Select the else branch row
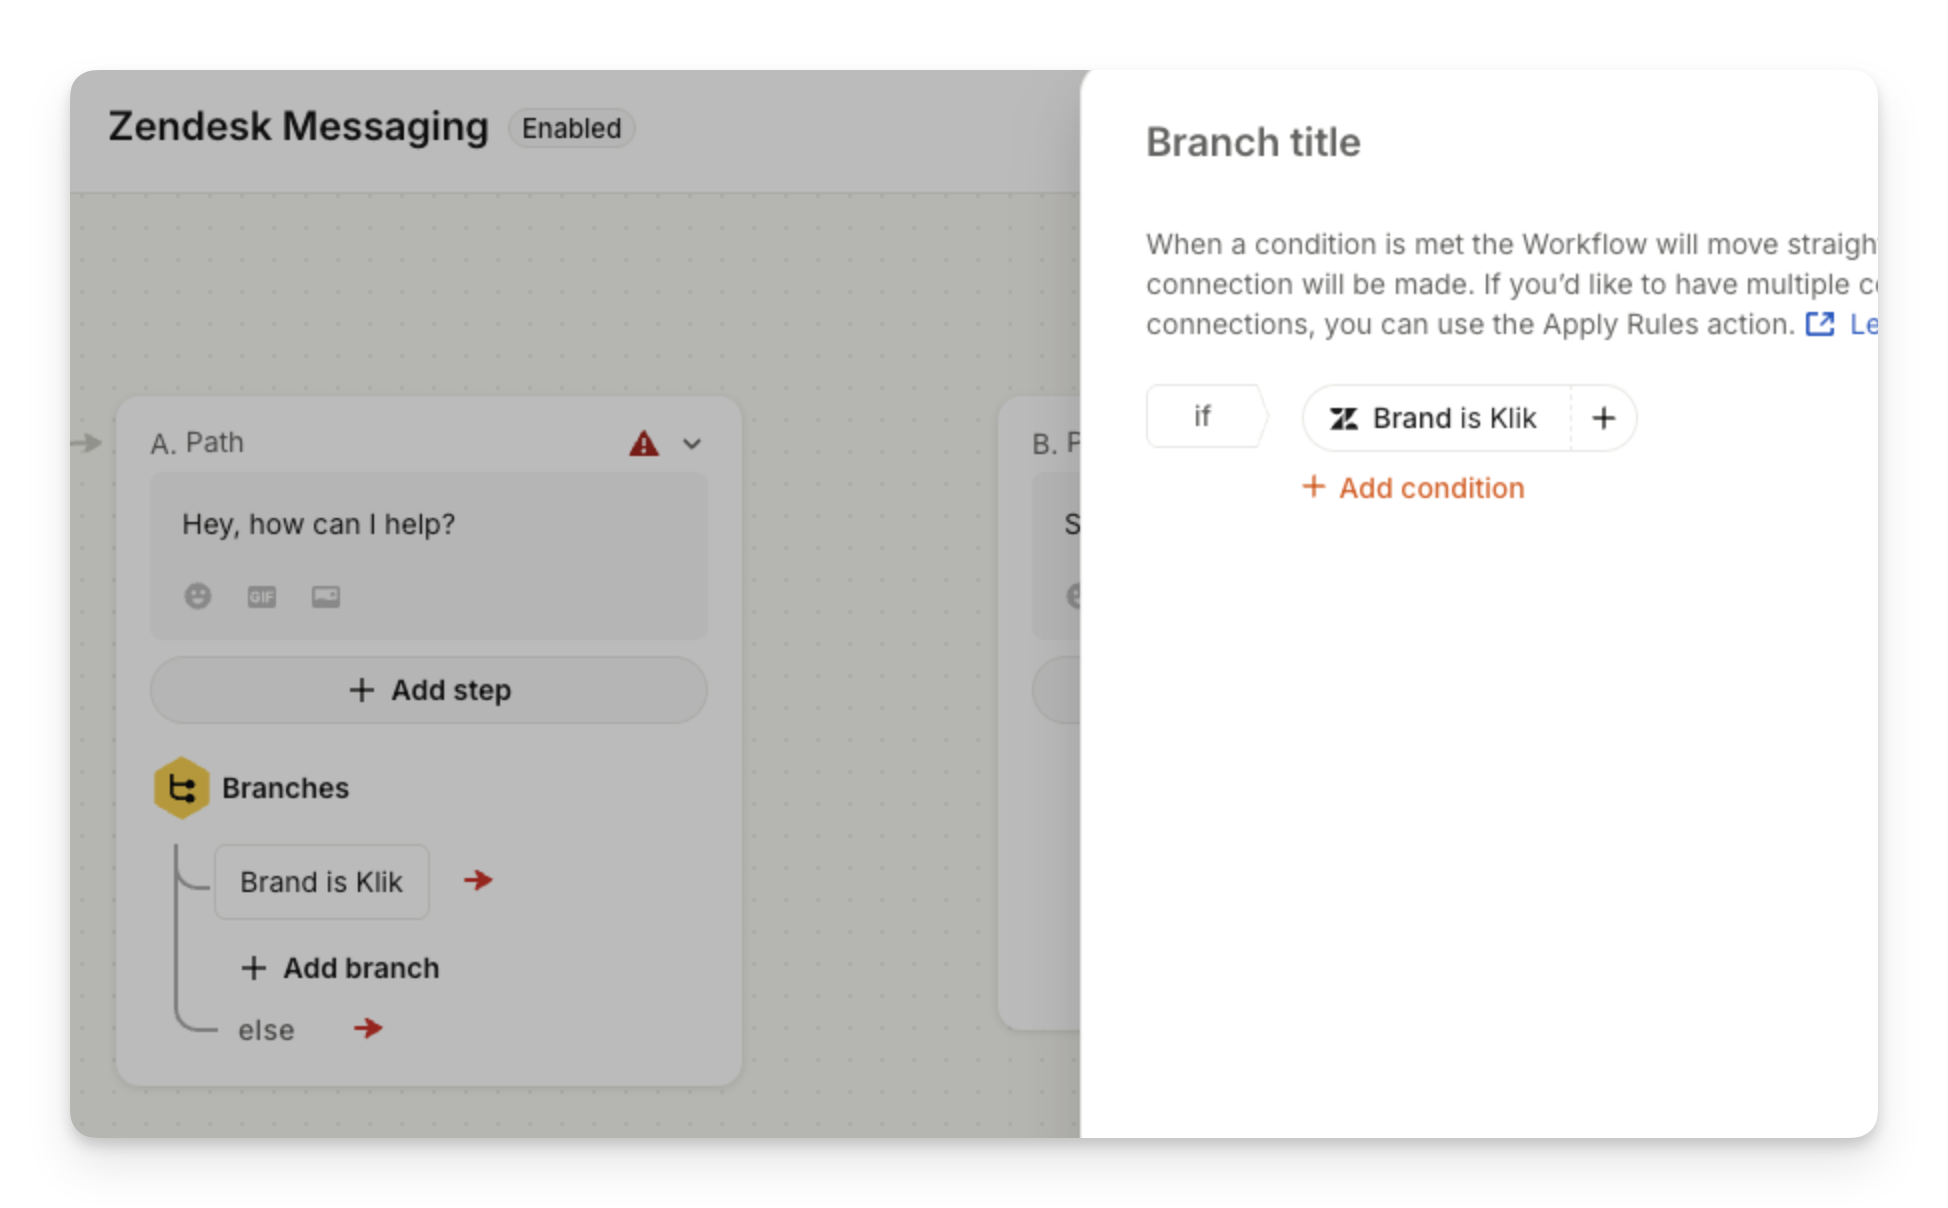The width and height of the screenshot is (1948, 1208). coord(266,1030)
